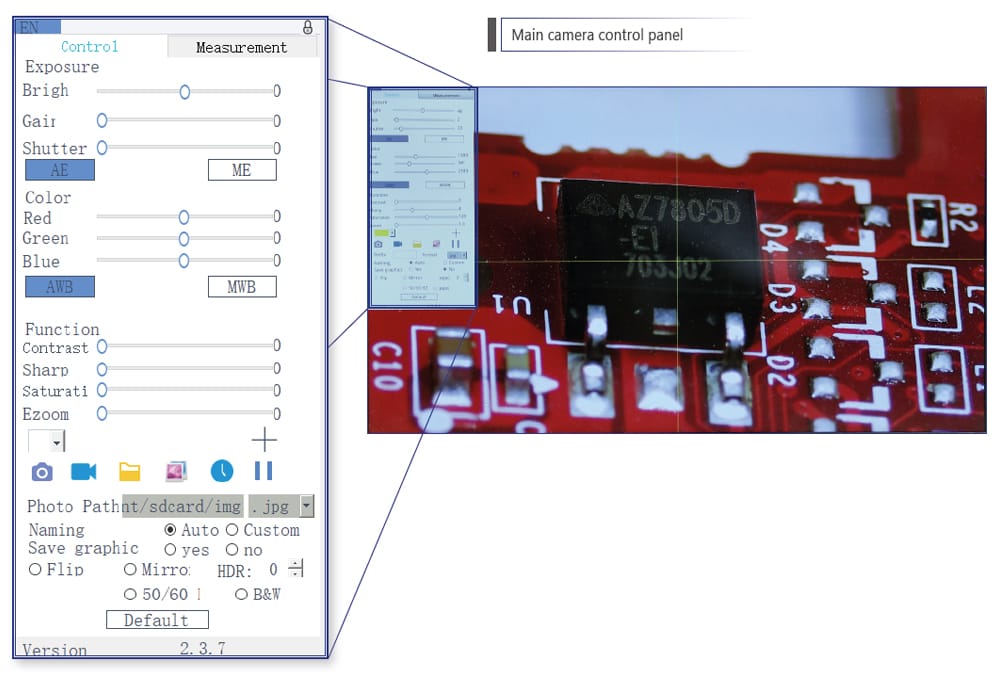Select yes for Save graphic
This screenshot has height=673, width=1000.
[x=170, y=549]
